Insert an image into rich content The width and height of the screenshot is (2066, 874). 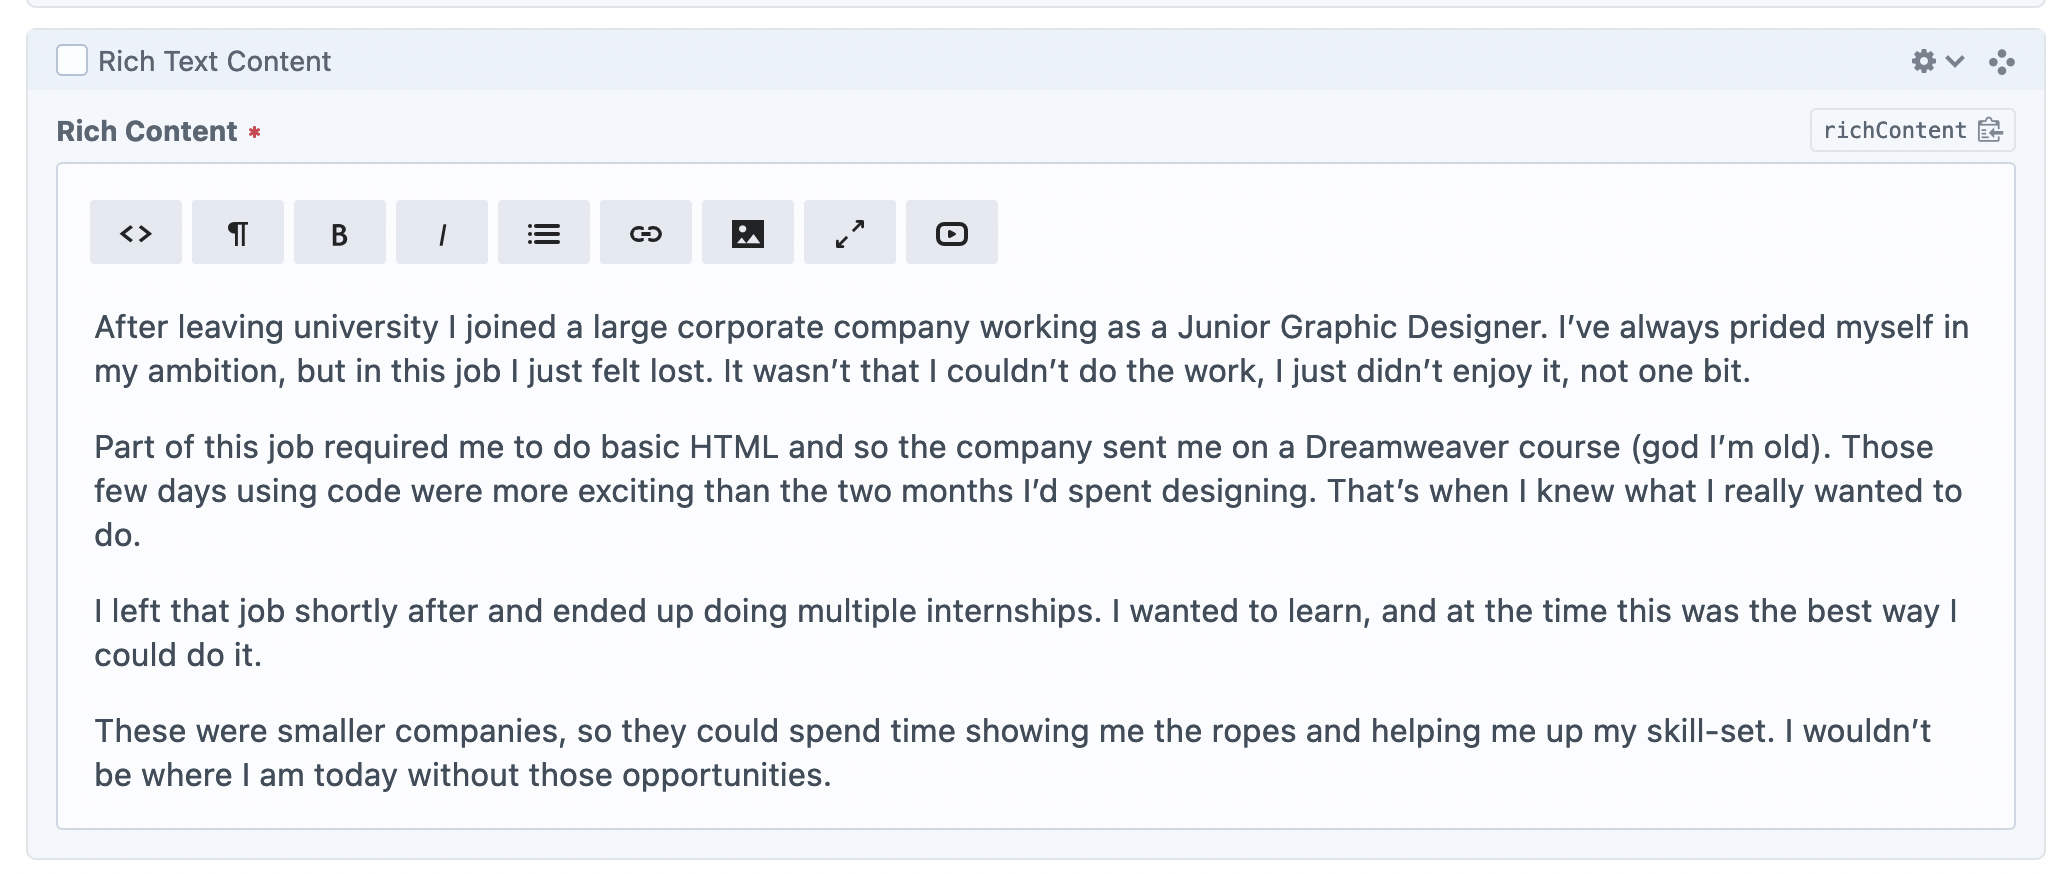[x=748, y=233]
